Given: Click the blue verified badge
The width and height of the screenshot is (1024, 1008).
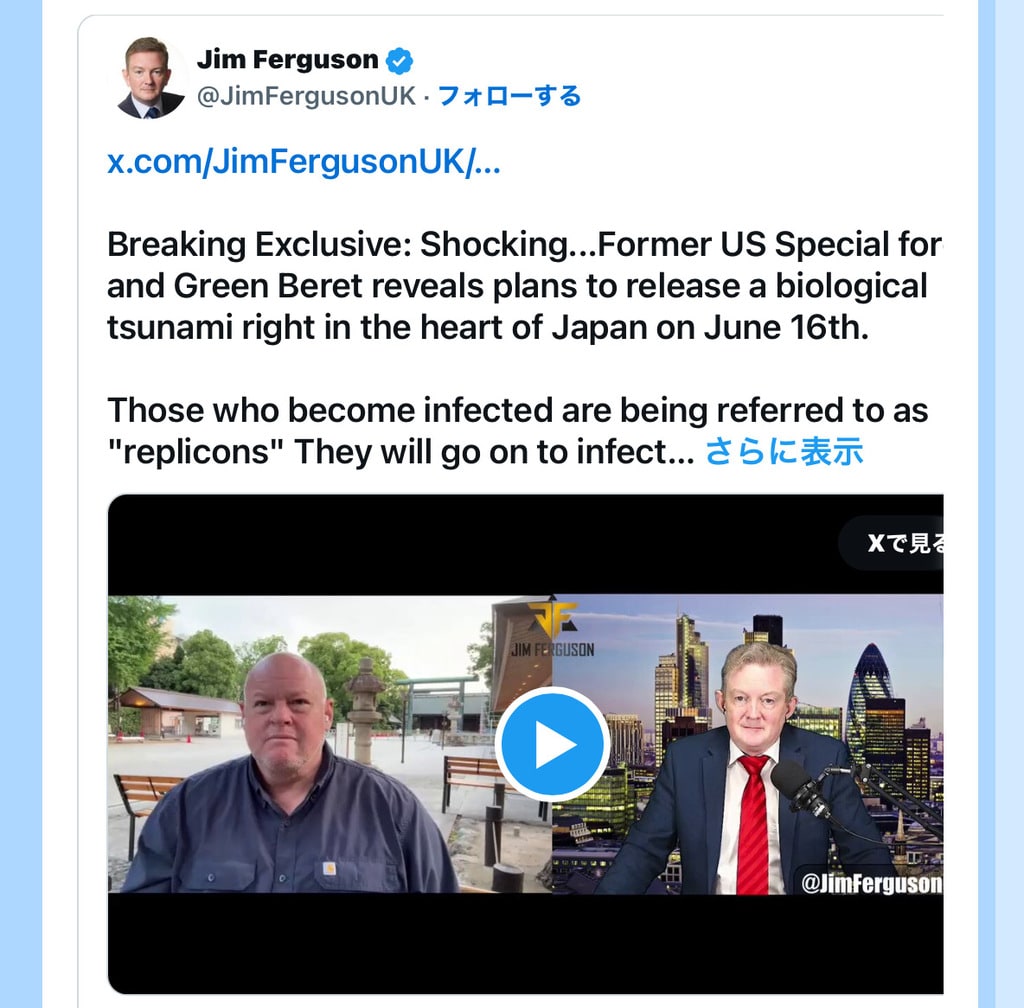Looking at the screenshot, I should [x=399, y=60].
